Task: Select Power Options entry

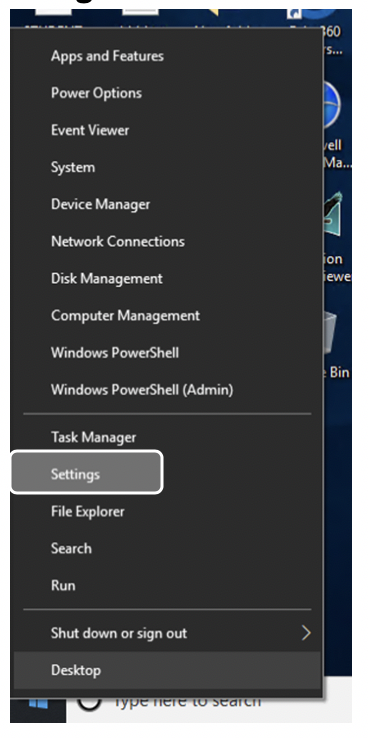Action: pyautogui.click(x=167, y=93)
